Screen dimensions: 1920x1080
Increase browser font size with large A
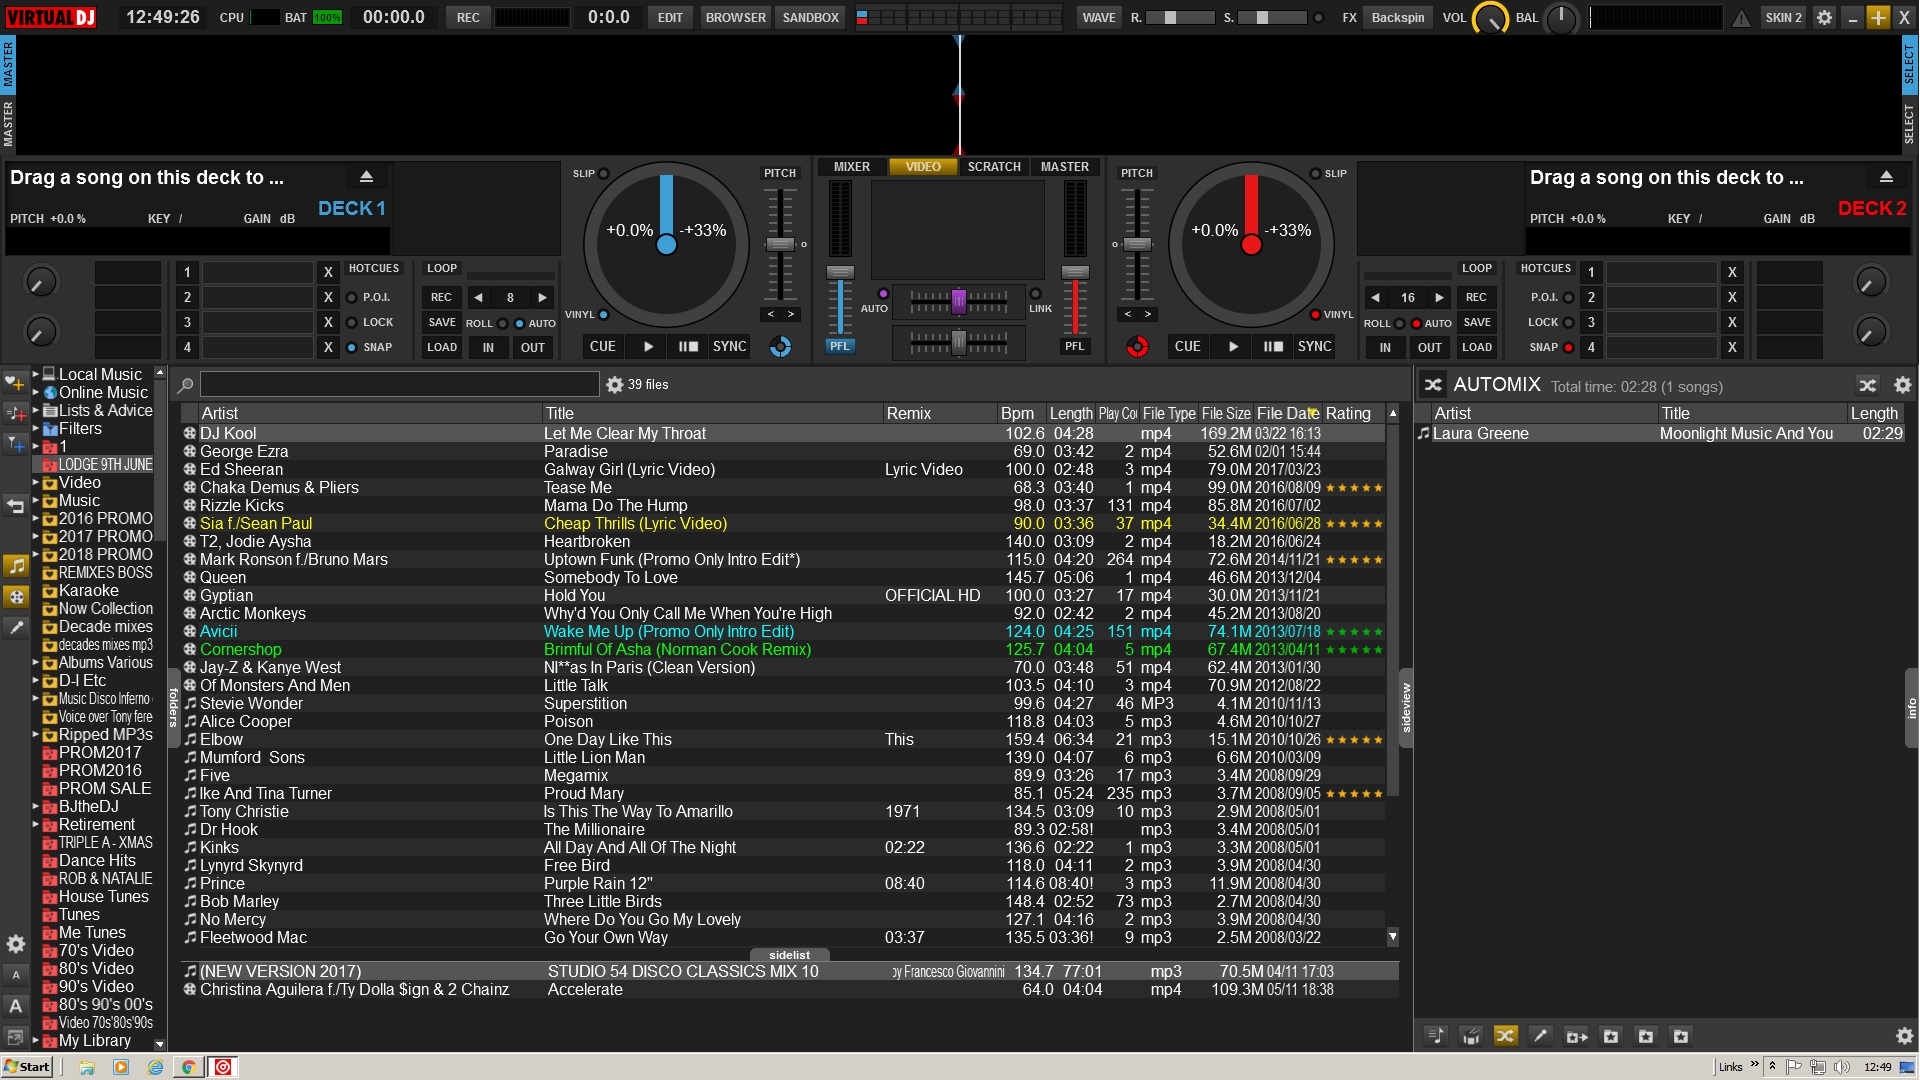[15, 1006]
